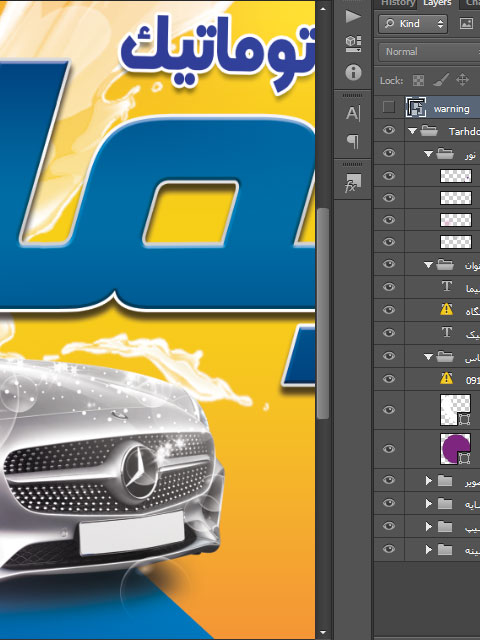Open the Normal blend mode dropdown
The height and width of the screenshot is (640, 480).
coord(429,52)
